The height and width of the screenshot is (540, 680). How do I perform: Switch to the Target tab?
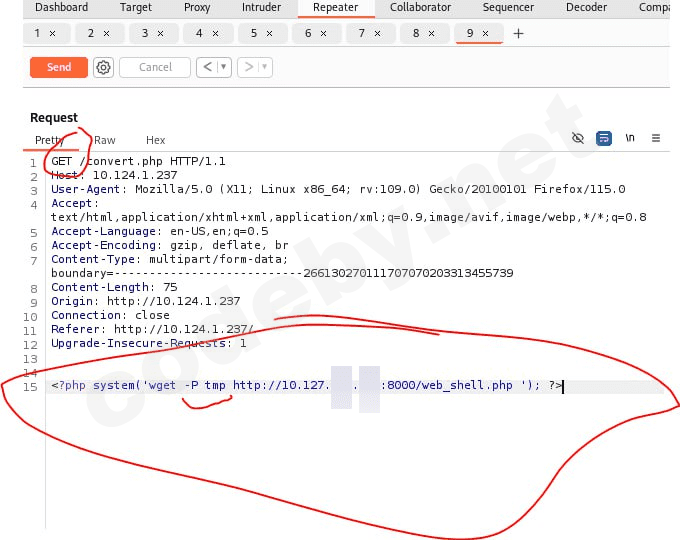tap(136, 7)
